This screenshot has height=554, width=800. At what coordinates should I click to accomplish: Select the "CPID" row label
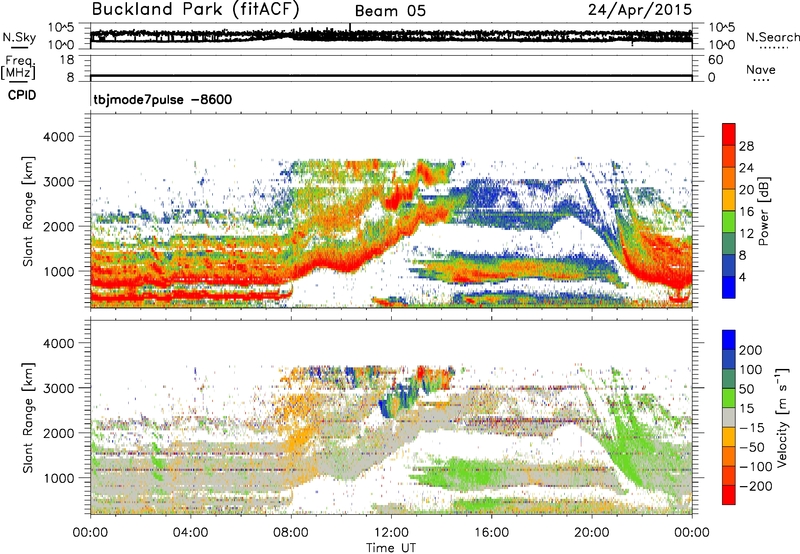22,95
